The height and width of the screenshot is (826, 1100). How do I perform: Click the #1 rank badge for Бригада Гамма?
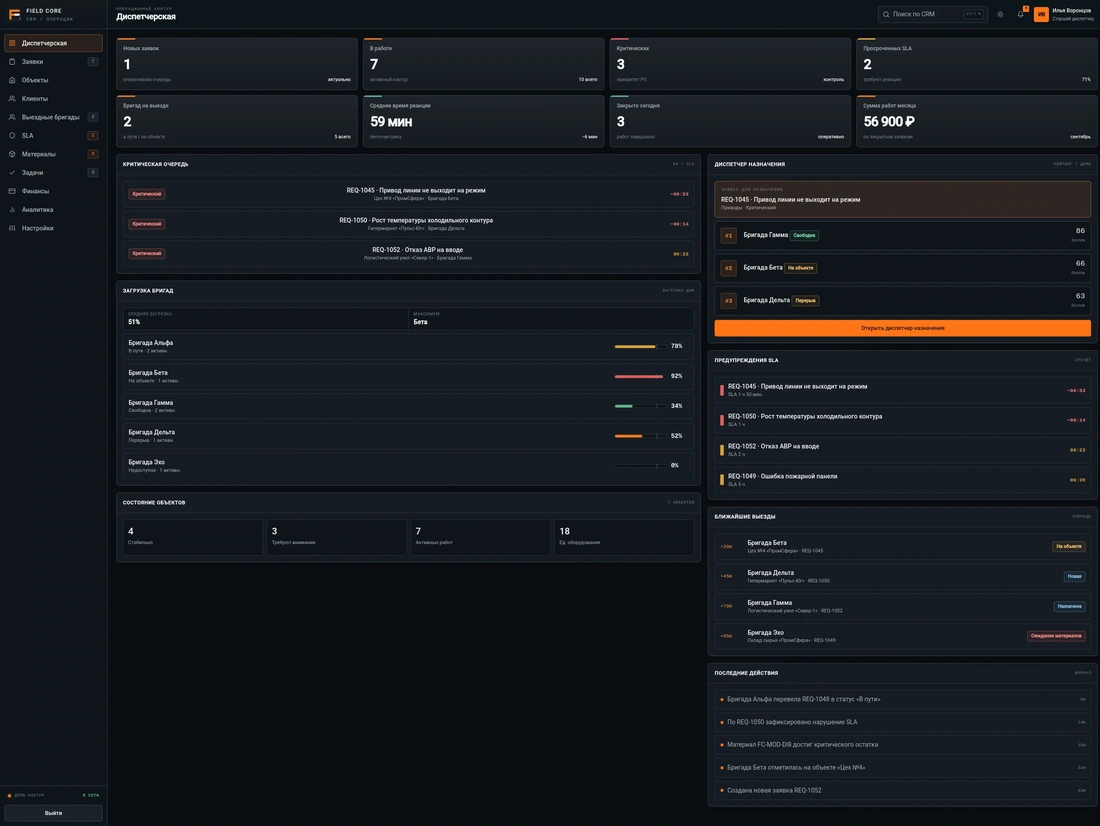point(728,236)
